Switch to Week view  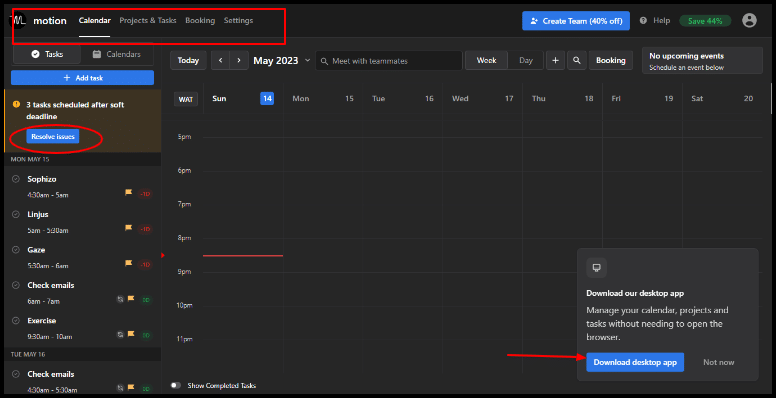point(486,60)
